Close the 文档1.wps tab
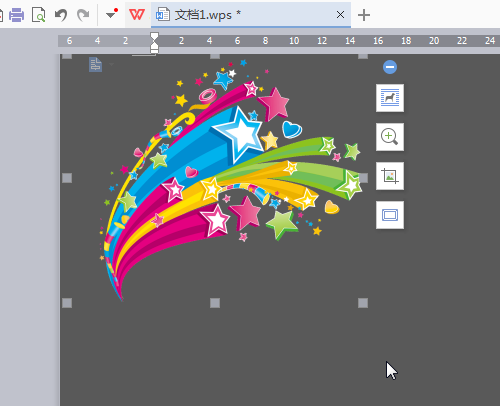500x406 pixels. click(x=340, y=15)
